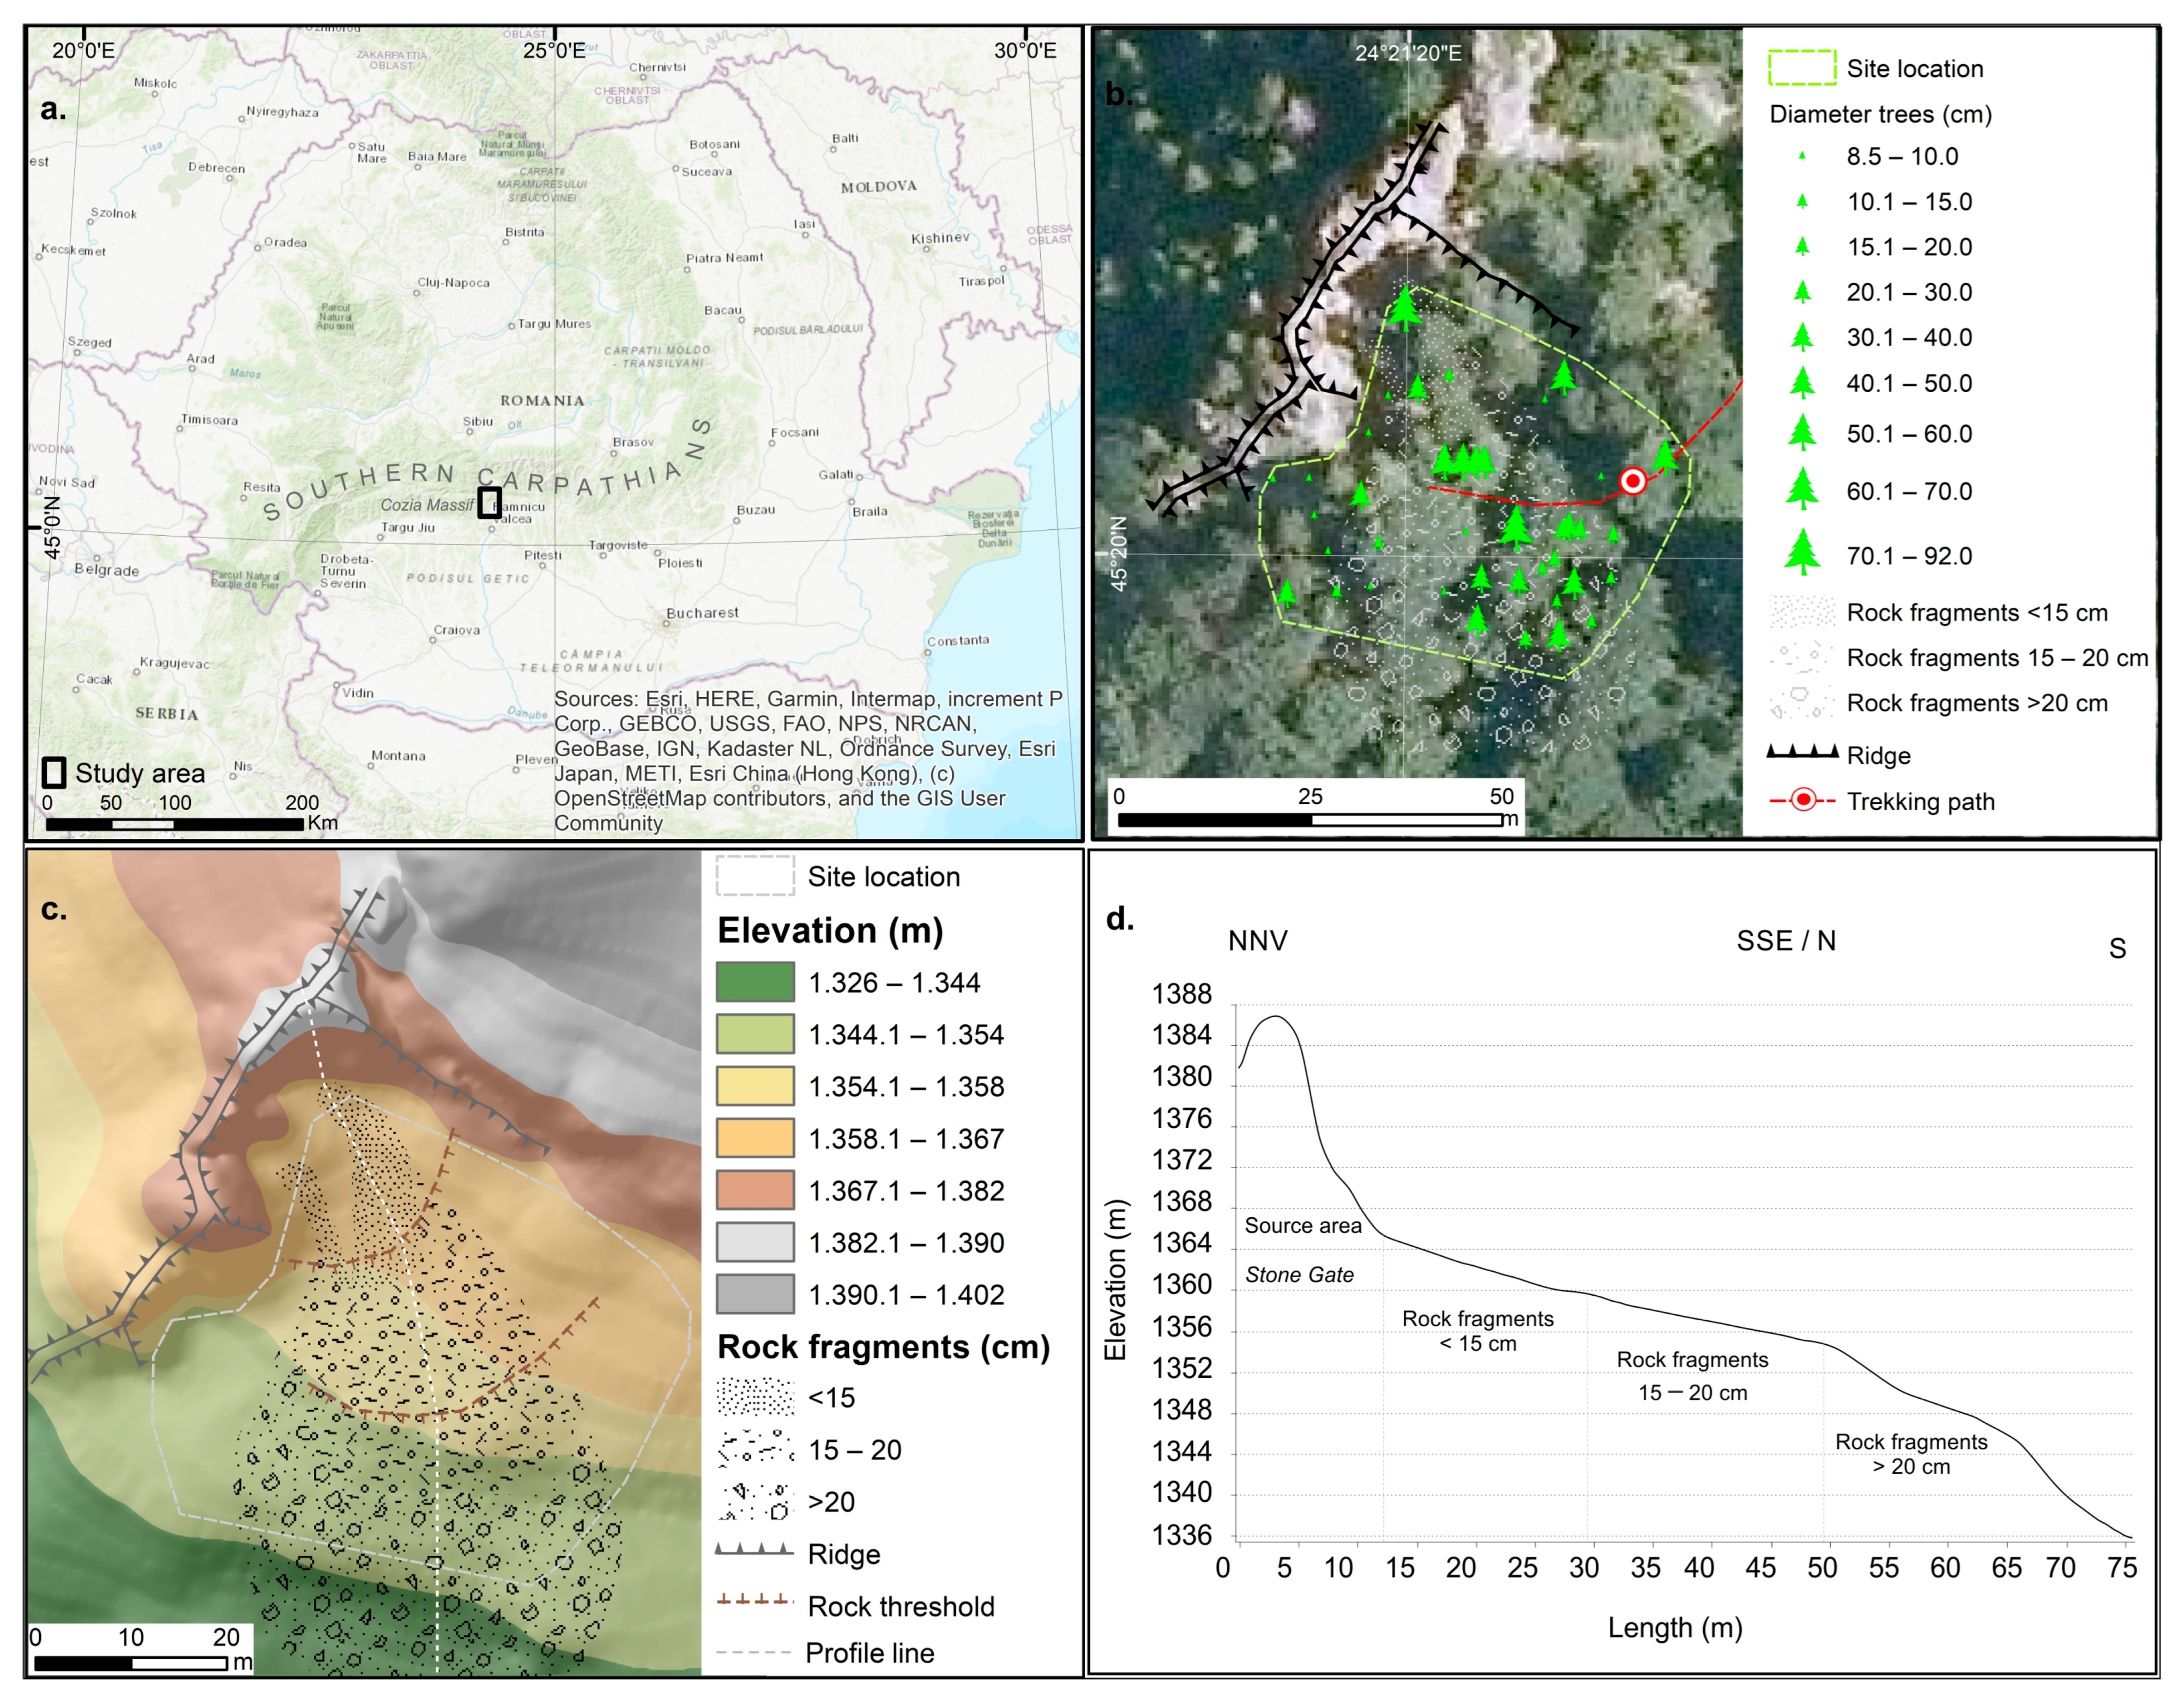The width and height of the screenshot is (2184, 1698).
Task: Click the Bucharest label on the map
Action: (702, 613)
